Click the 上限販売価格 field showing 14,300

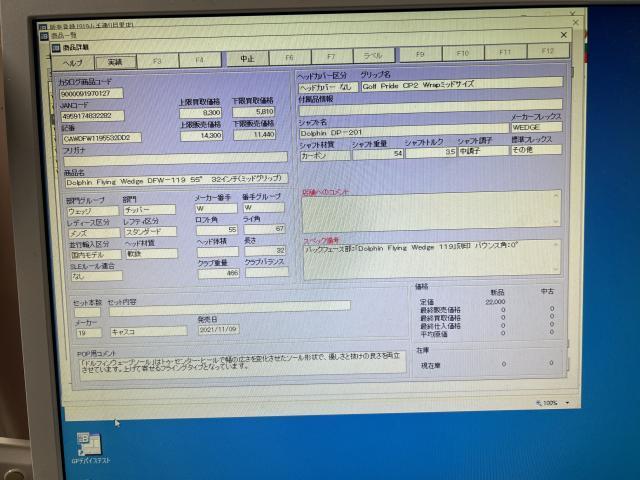point(202,135)
